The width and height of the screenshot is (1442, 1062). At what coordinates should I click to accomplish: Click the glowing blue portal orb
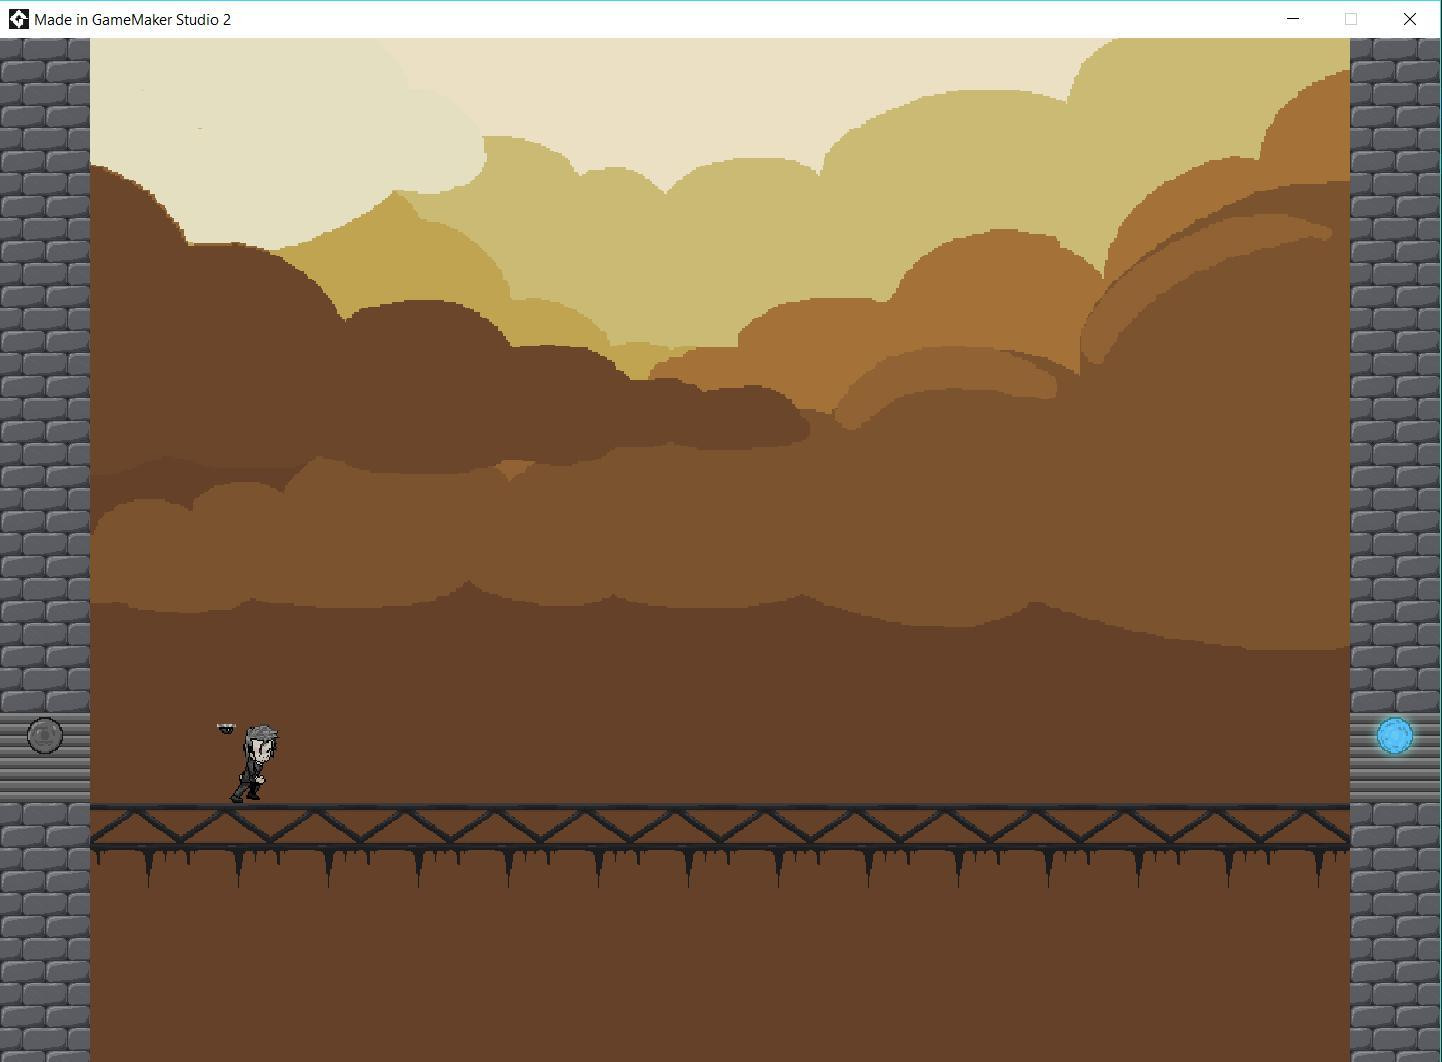[1394, 736]
